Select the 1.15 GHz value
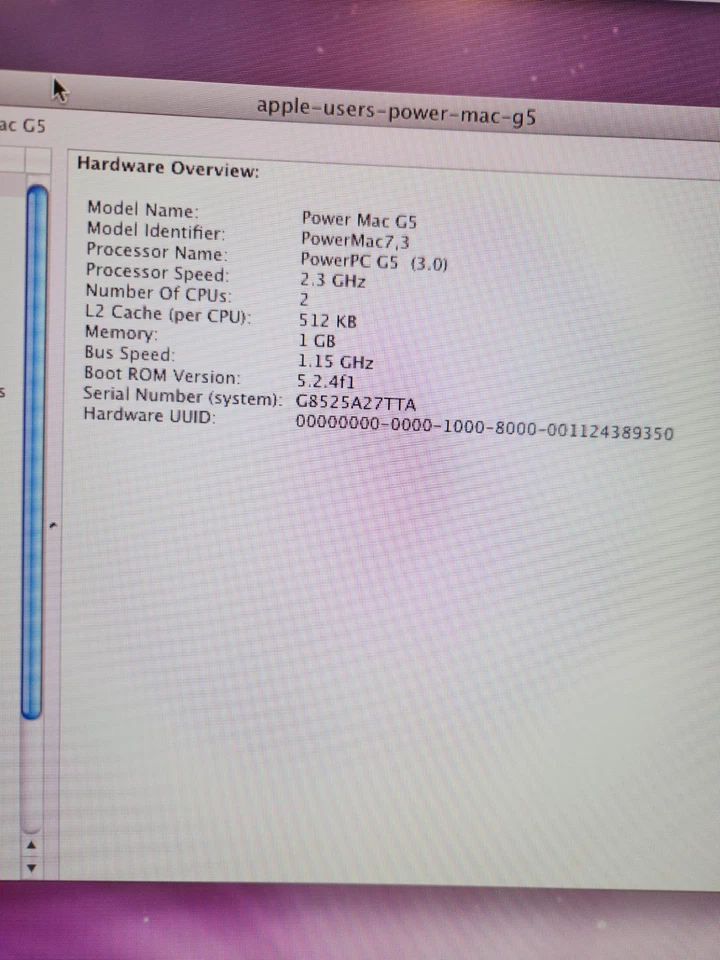720x960 pixels. 336,361
